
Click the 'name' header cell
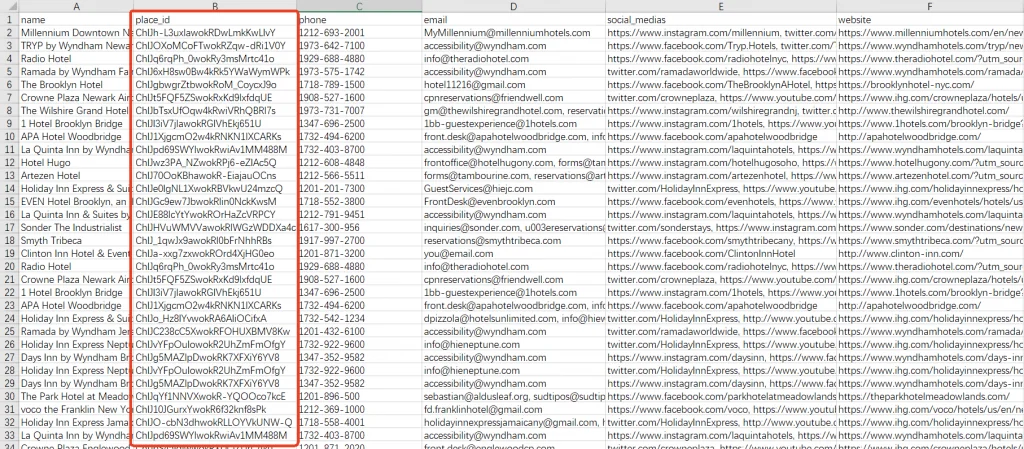[76, 20]
